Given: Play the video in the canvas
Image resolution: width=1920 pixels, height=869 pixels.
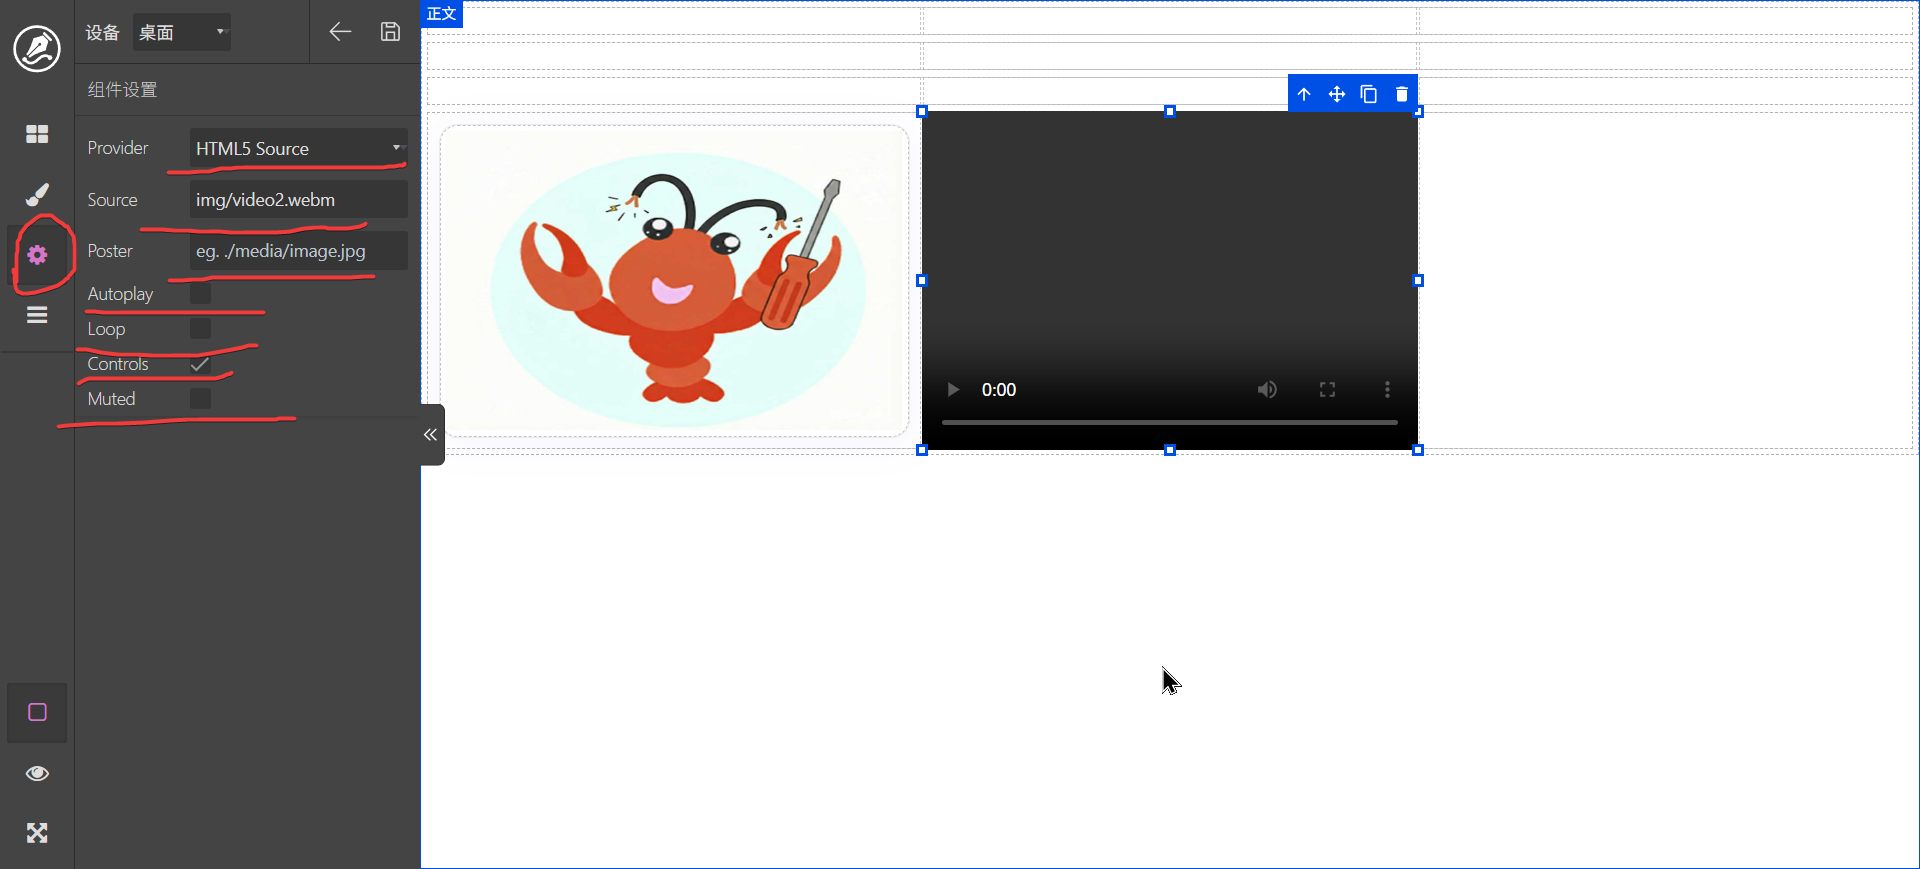Looking at the screenshot, I should tap(953, 390).
